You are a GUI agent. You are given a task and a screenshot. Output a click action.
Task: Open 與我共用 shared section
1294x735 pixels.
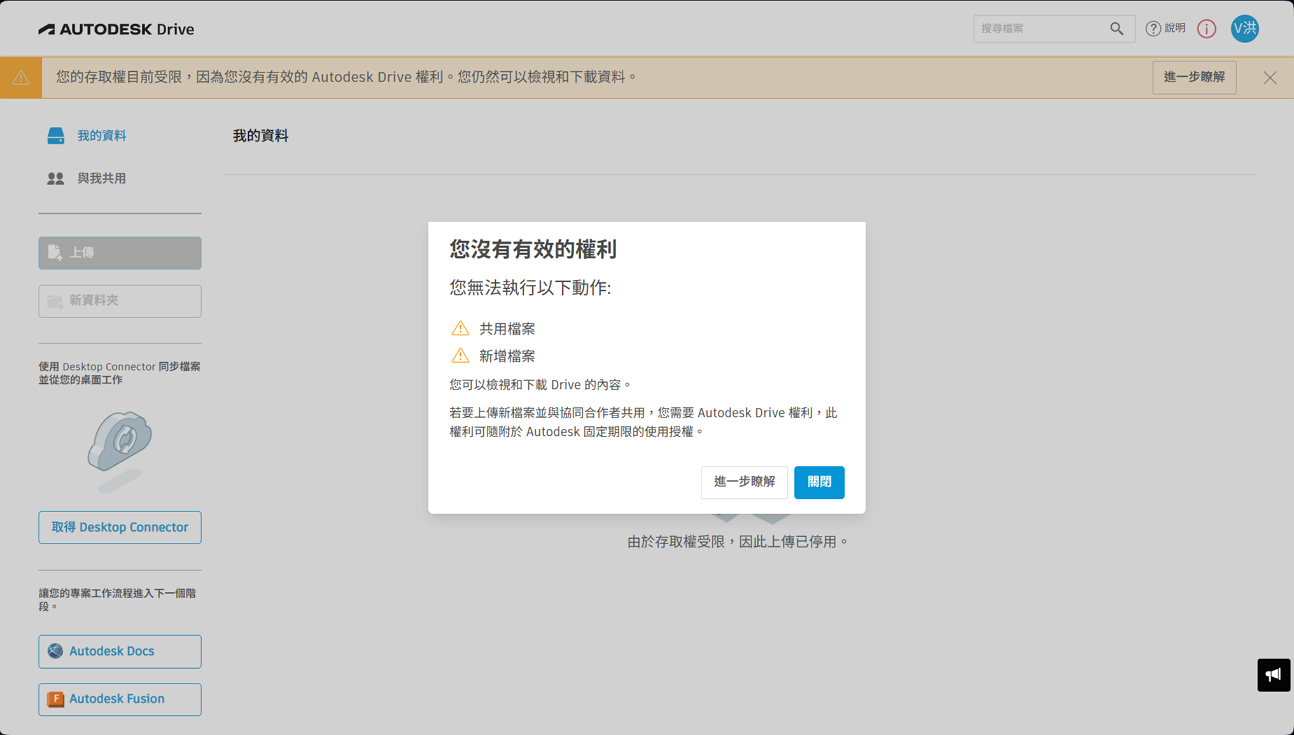101,179
